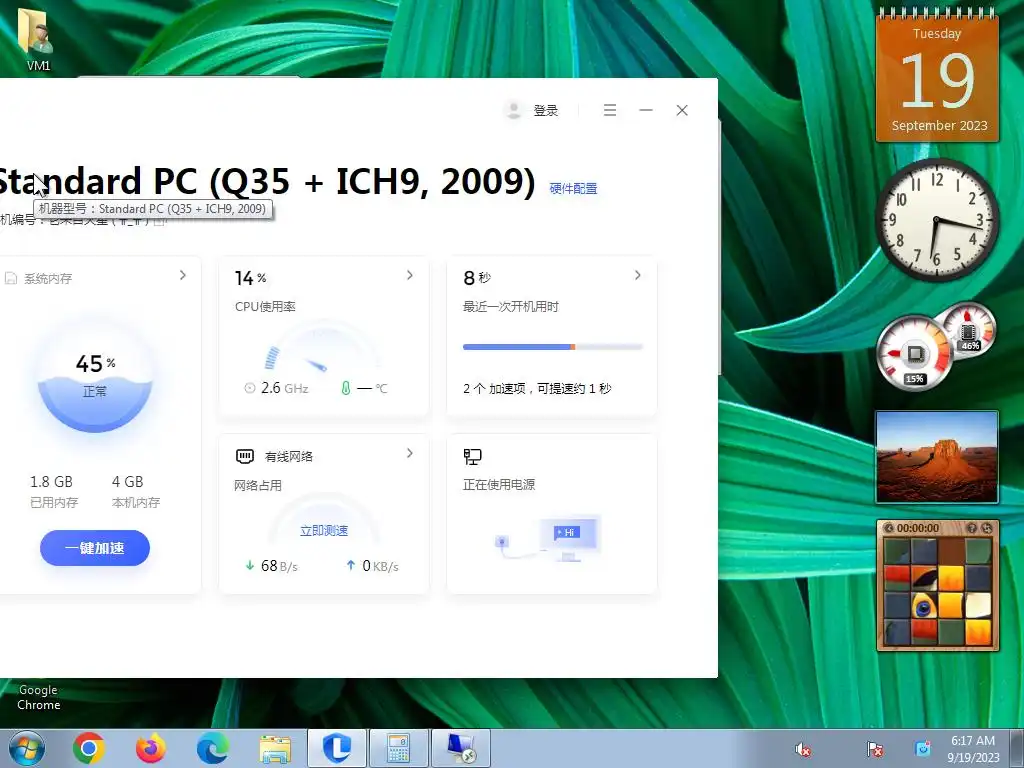Click the green CPU temperature thermometer icon
The image size is (1024, 768).
[346, 389]
